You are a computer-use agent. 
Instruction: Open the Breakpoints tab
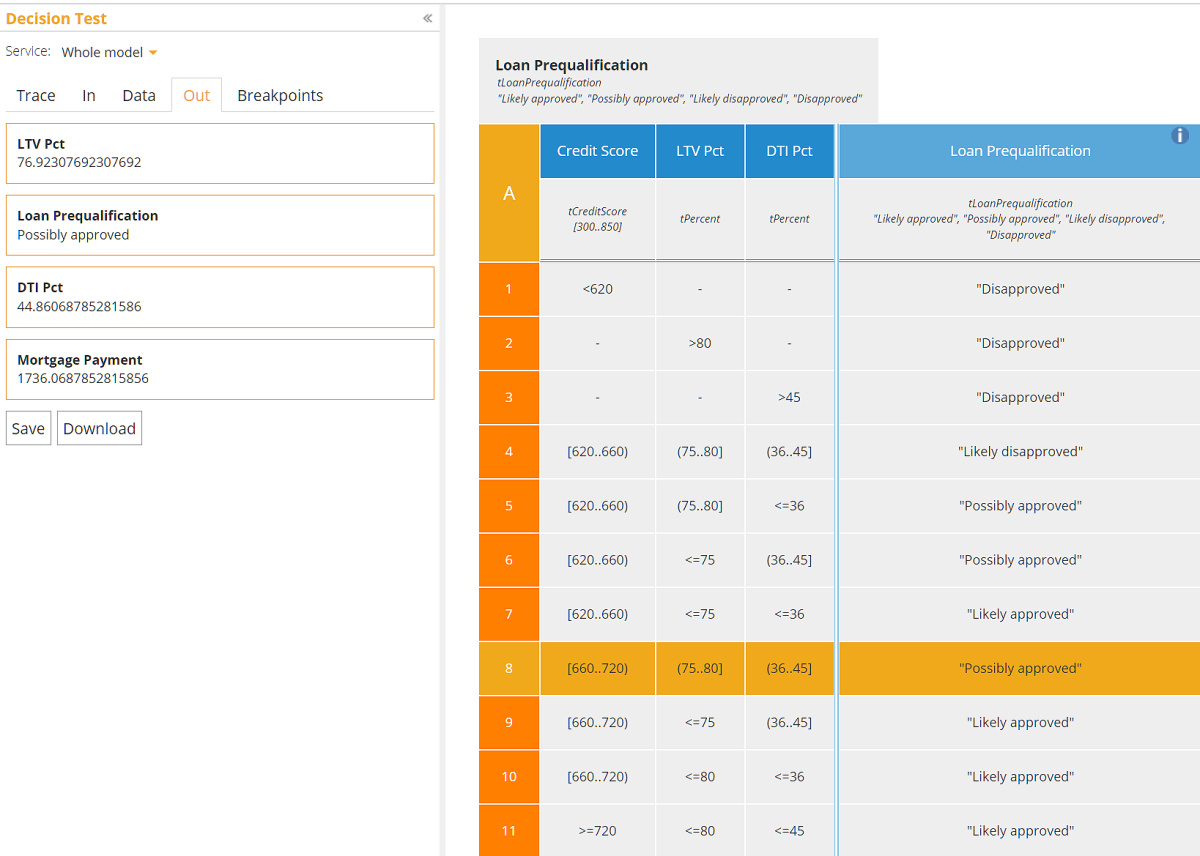280,95
